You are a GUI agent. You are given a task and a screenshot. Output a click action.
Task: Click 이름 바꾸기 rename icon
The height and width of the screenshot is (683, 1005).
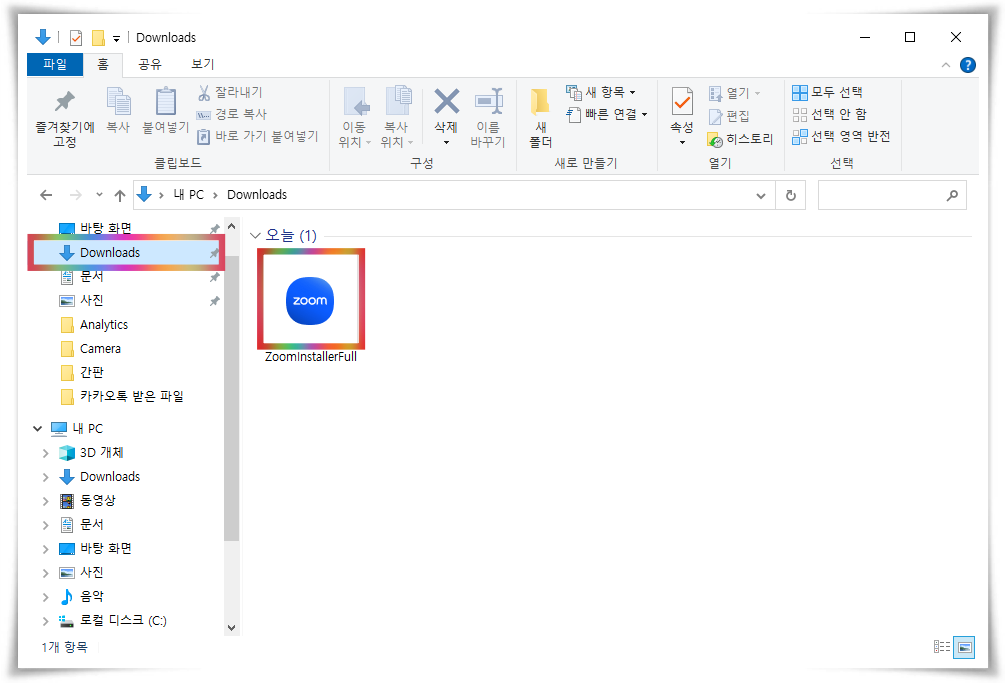tap(488, 117)
